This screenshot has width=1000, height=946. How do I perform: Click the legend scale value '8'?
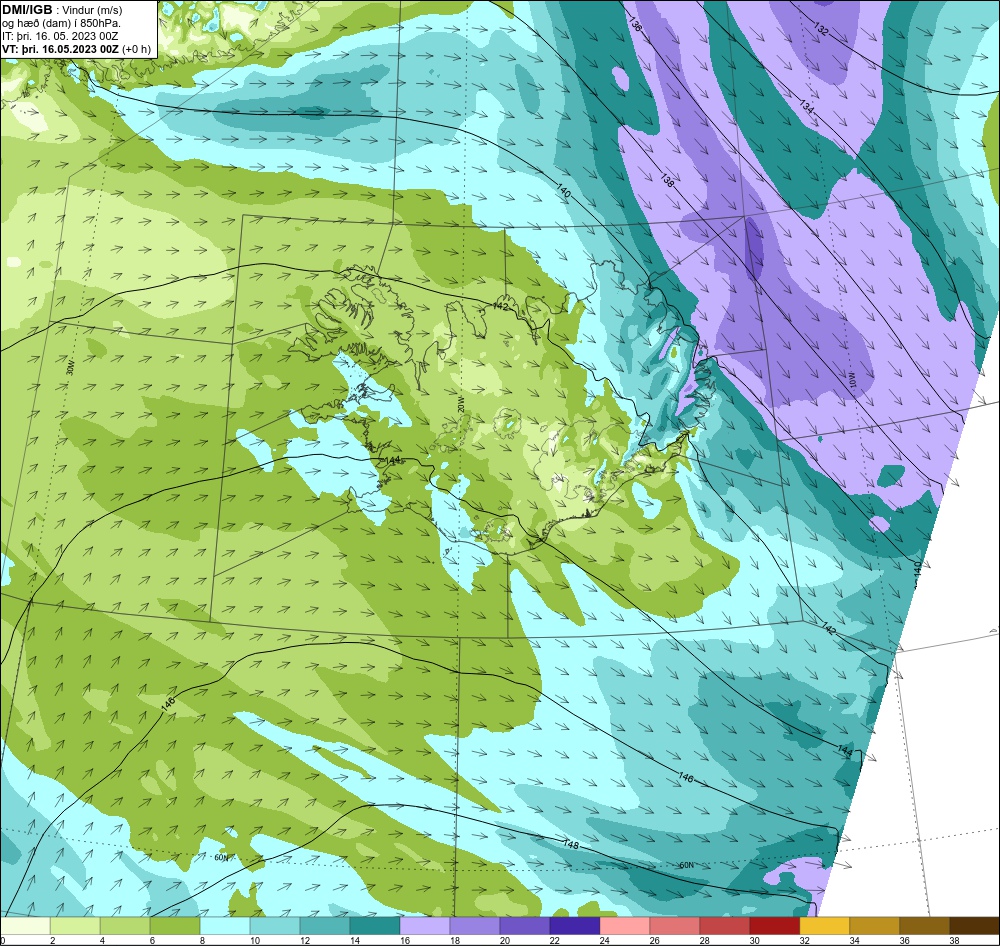[x=202, y=940]
